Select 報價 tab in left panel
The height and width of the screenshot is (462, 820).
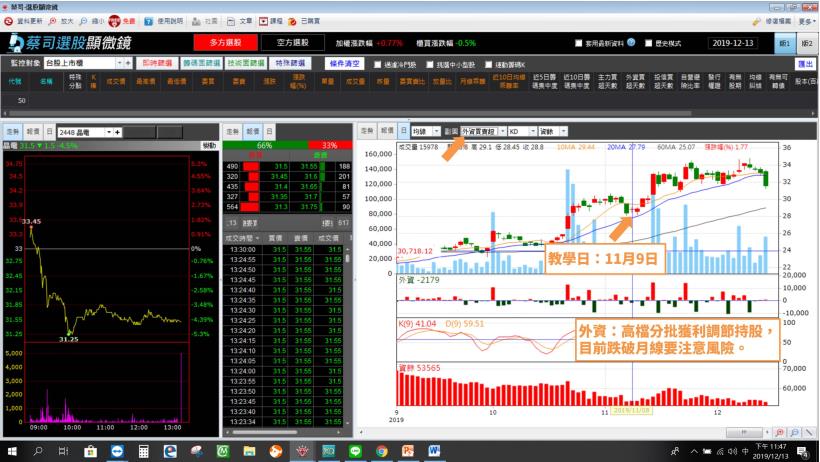(33, 132)
